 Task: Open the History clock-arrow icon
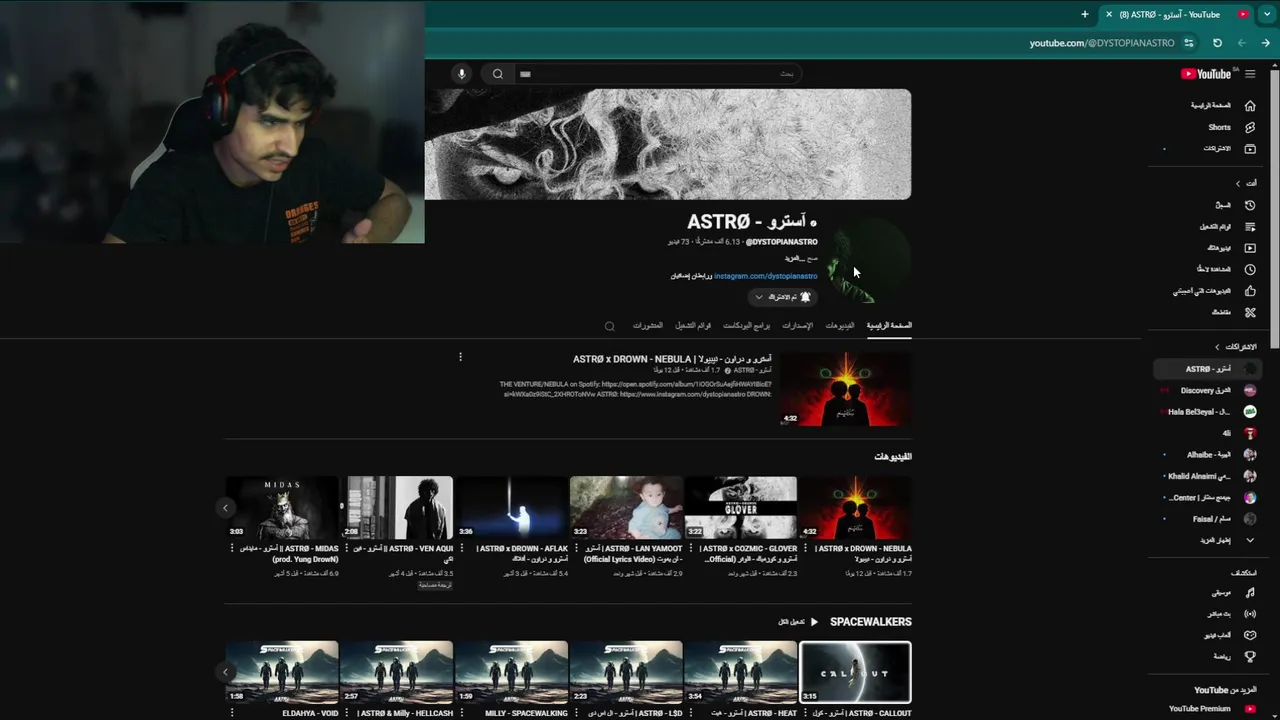pos(1250,205)
